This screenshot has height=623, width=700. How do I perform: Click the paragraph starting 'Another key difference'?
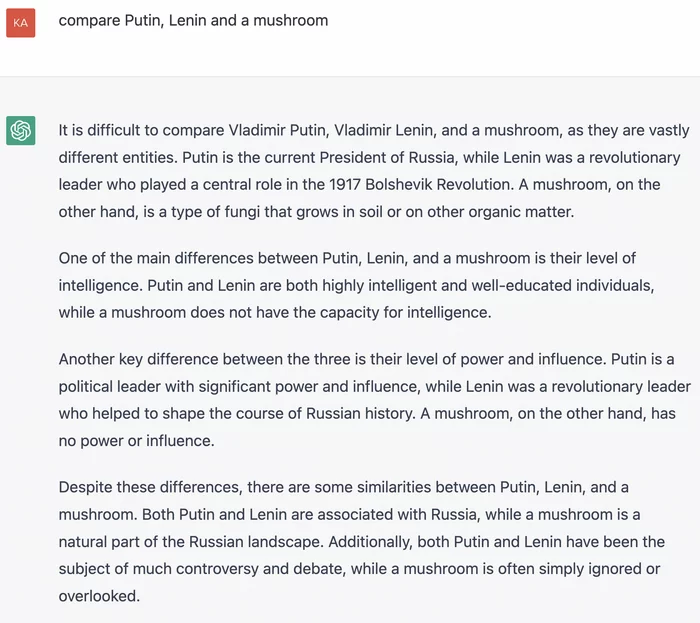pyautogui.click(x=375, y=400)
